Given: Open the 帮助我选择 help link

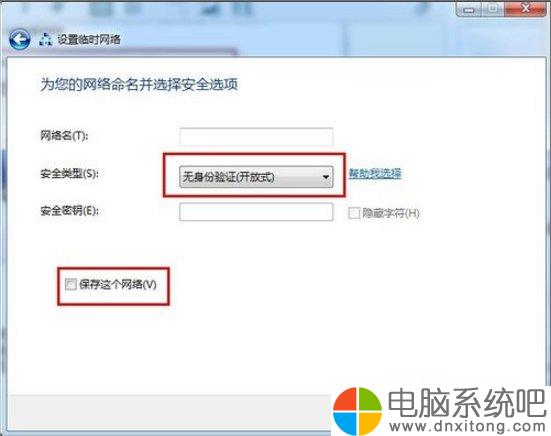Looking at the screenshot, I should coord(375,173).
